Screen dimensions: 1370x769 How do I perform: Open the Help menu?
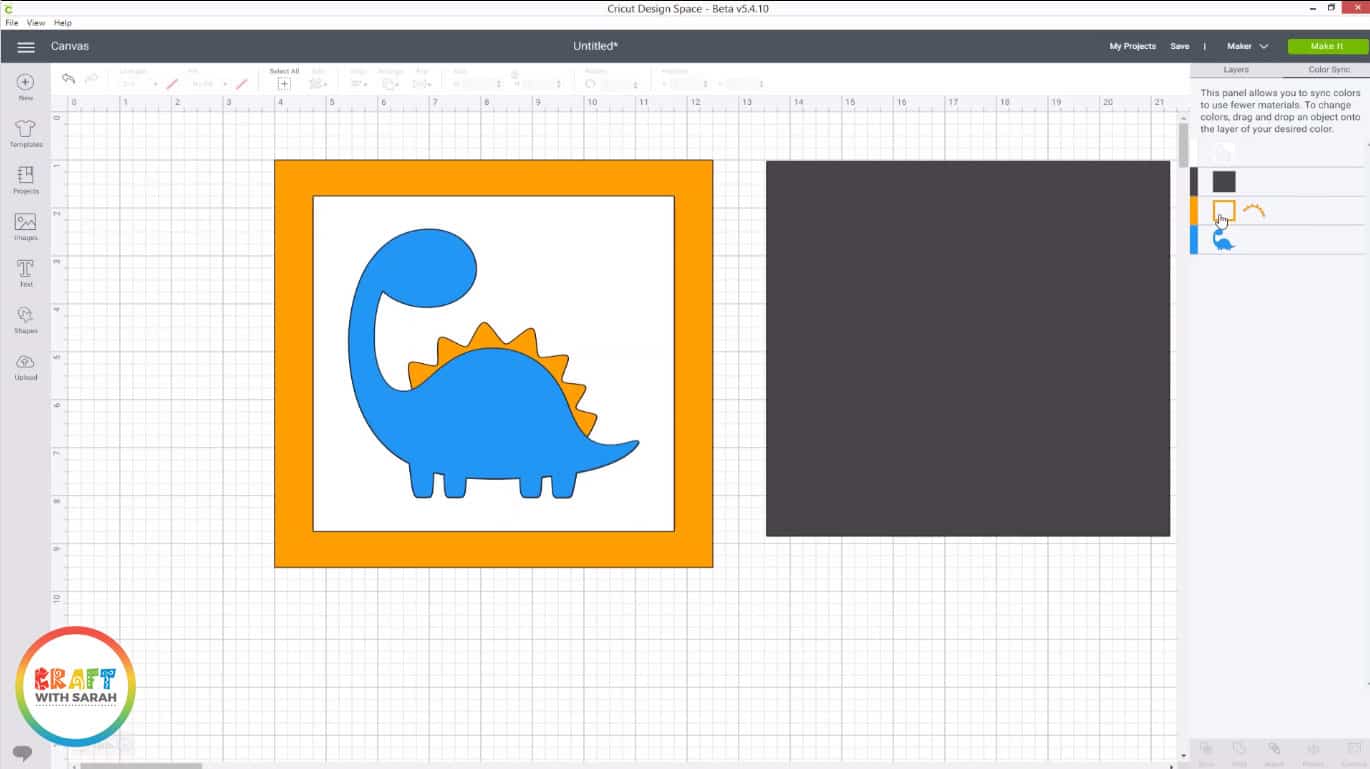(x=62, y=22)
